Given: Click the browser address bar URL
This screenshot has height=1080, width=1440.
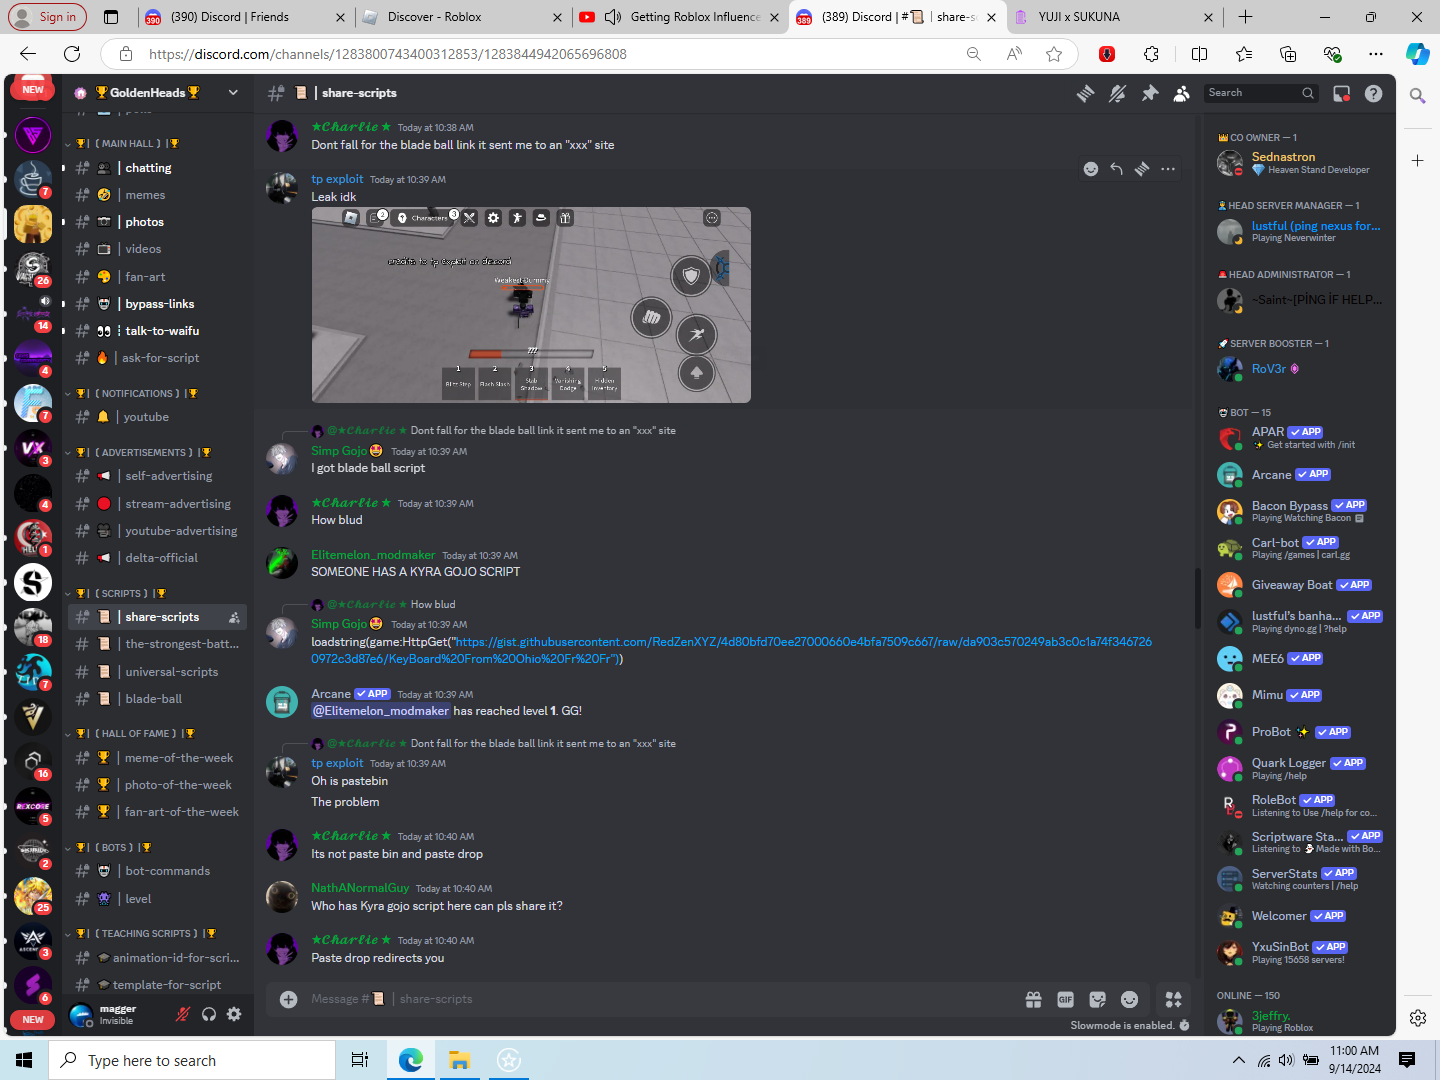Looking at the screenshot, I should point(388,54).
